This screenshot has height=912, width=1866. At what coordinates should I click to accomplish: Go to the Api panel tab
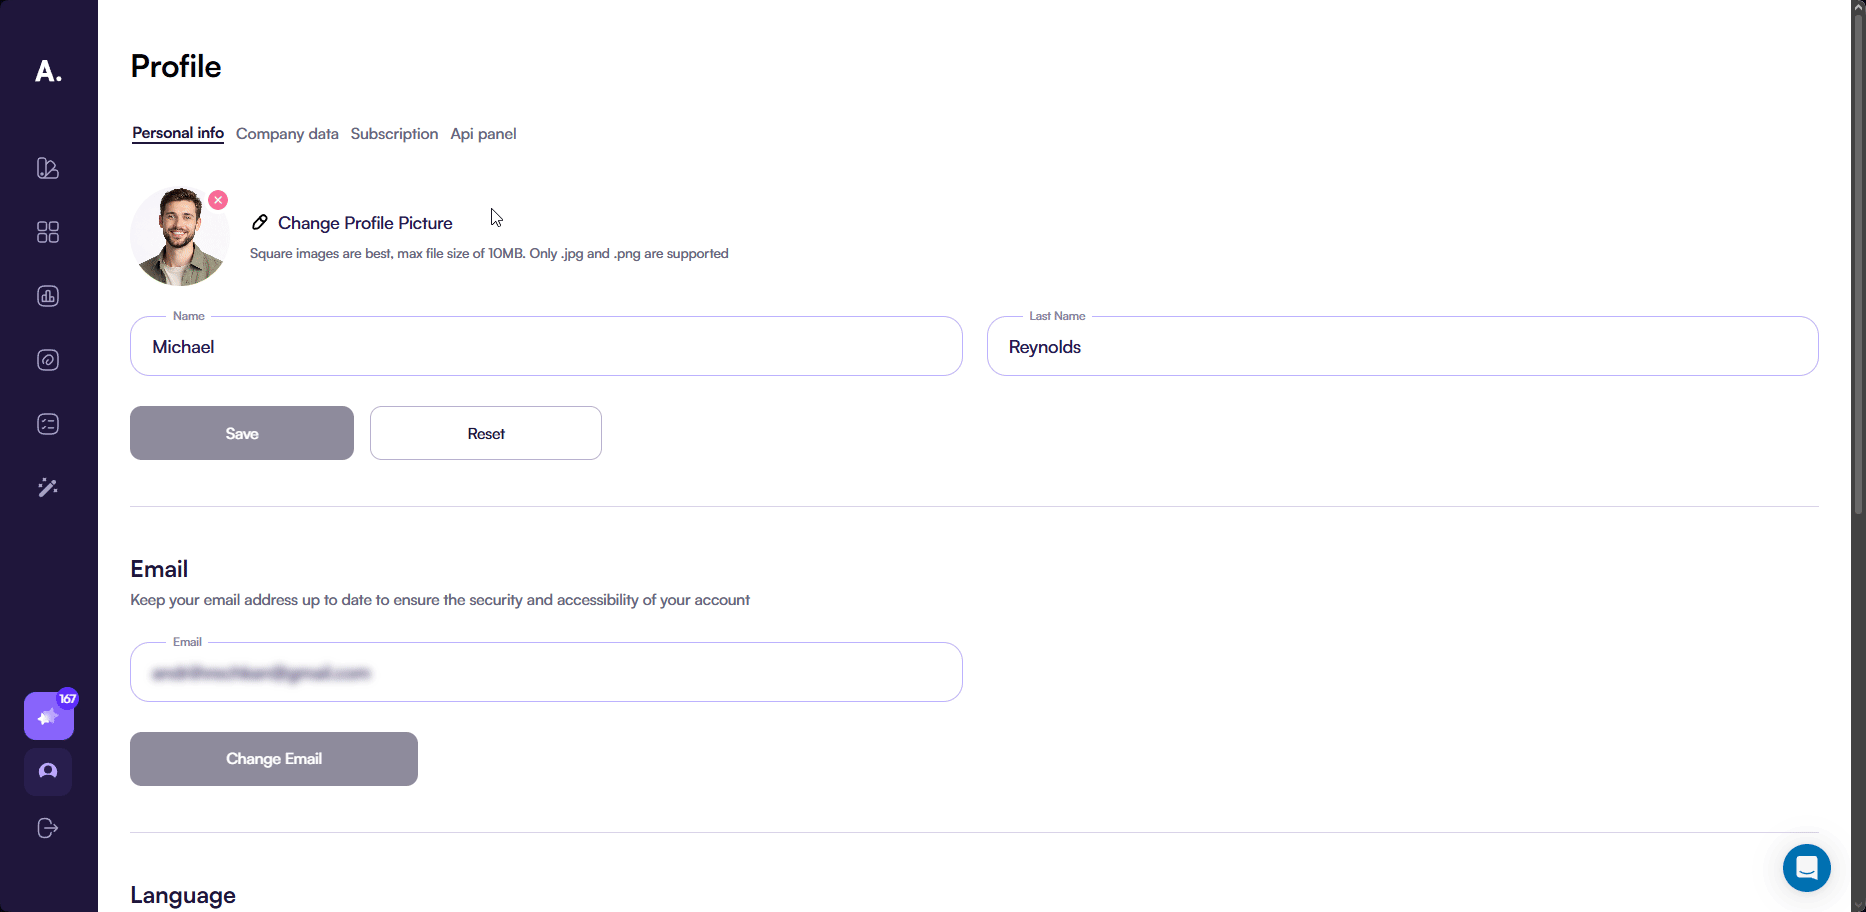[x=483, y=134]
